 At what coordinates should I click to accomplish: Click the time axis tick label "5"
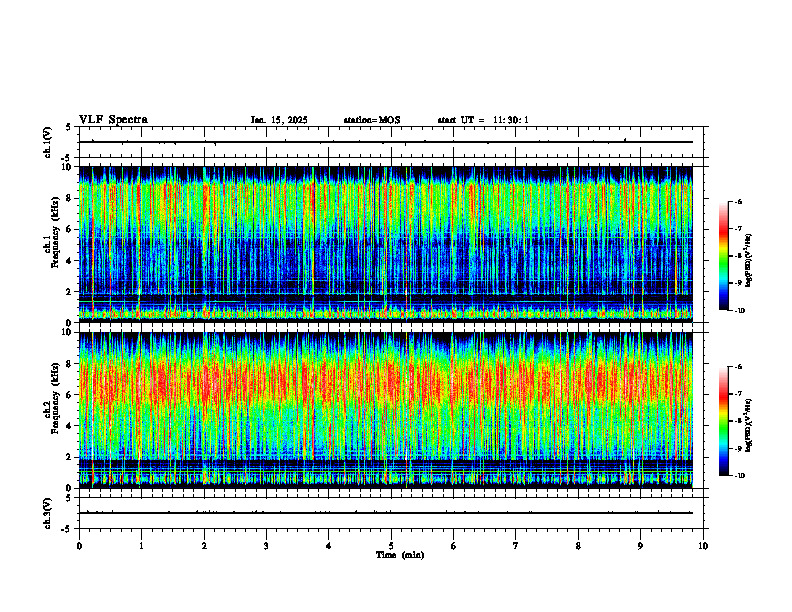391,546
